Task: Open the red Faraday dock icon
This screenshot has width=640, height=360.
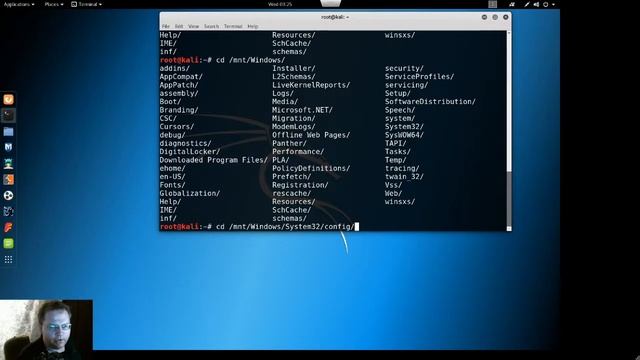Action: (x=8, y=227)
